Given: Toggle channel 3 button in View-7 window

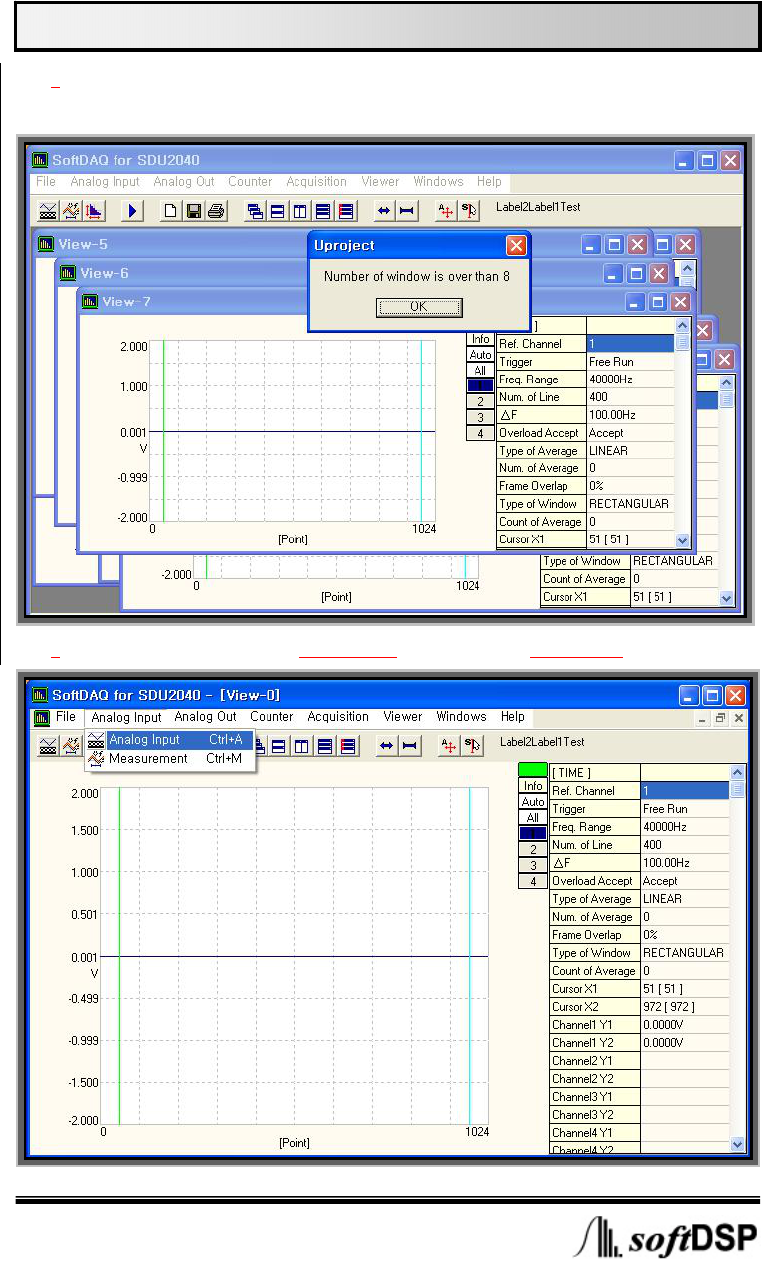Looking at the screenshot, I should point(481,418).
